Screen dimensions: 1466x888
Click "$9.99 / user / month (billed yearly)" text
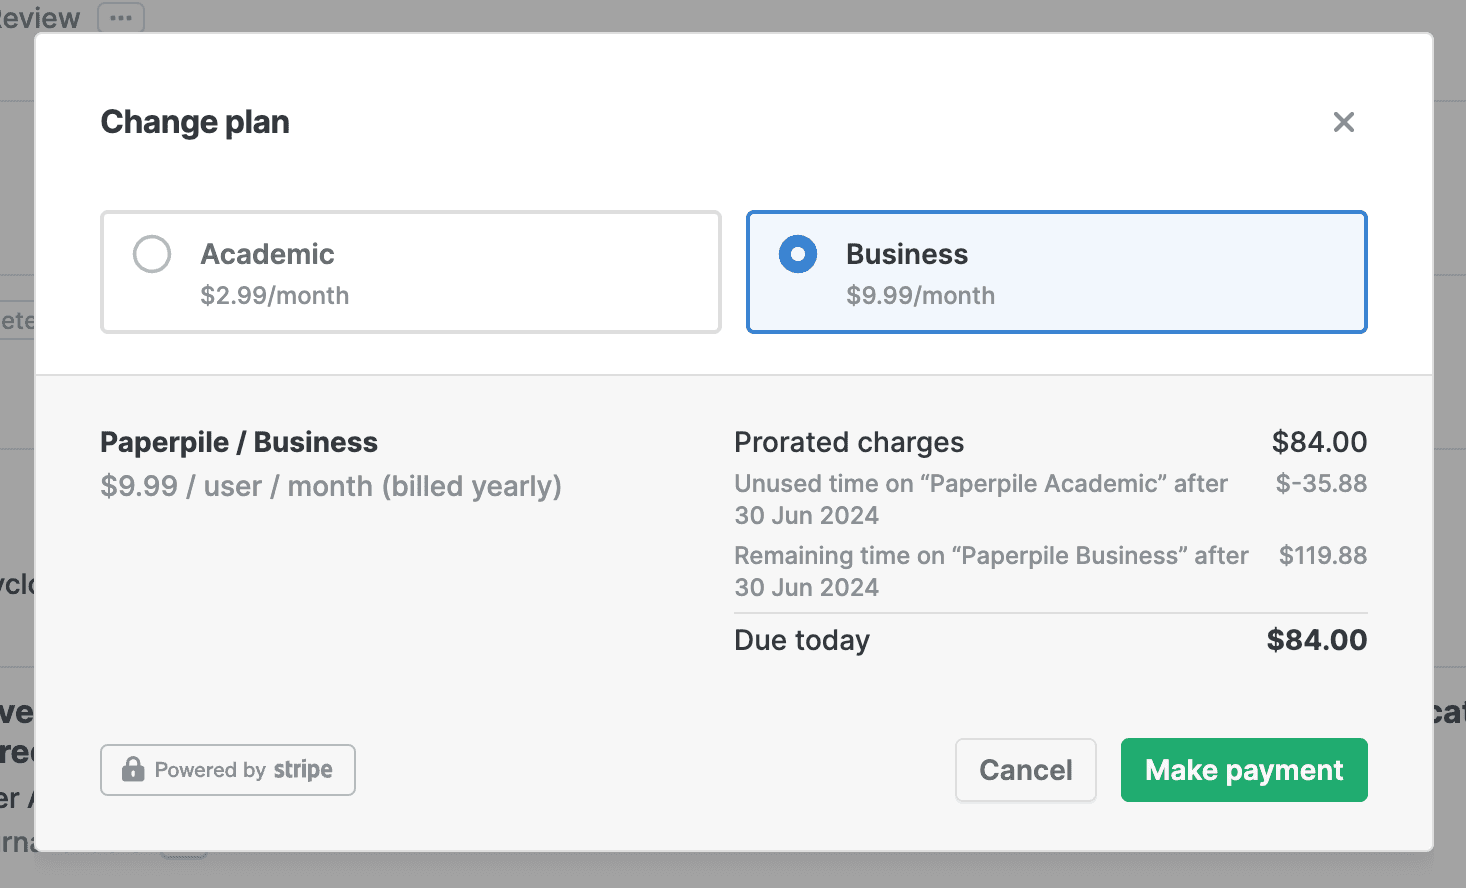331,486
